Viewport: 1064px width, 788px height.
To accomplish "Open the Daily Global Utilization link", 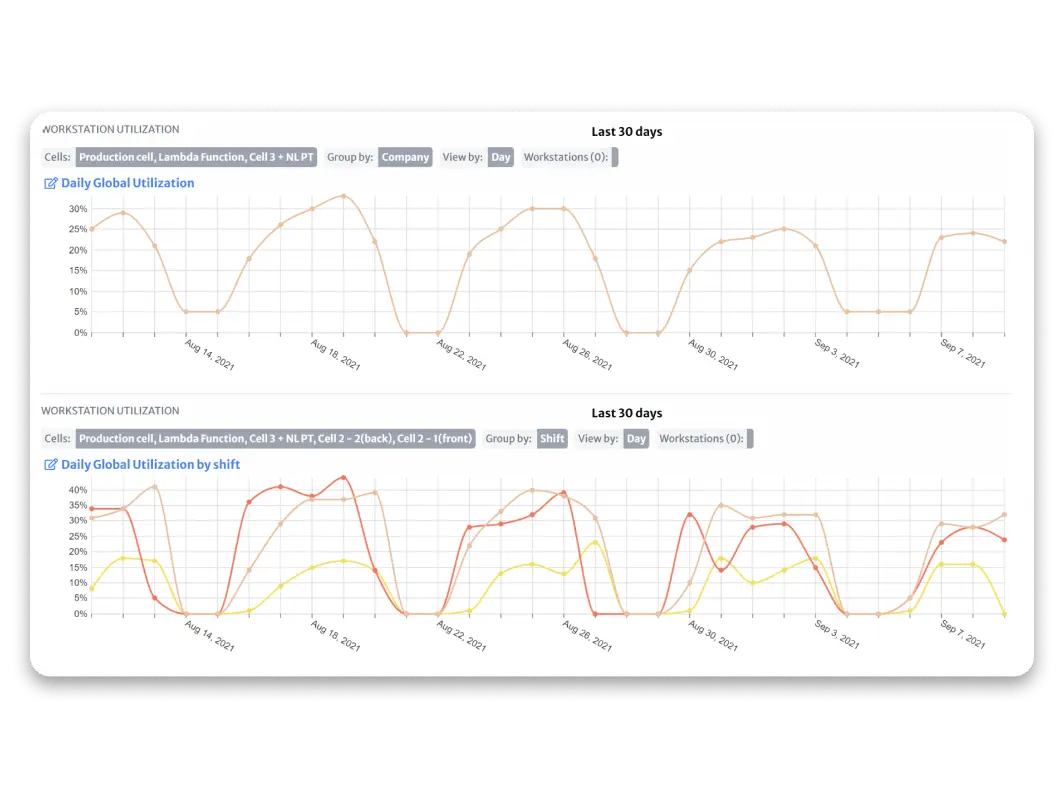I will coord(127,182).
